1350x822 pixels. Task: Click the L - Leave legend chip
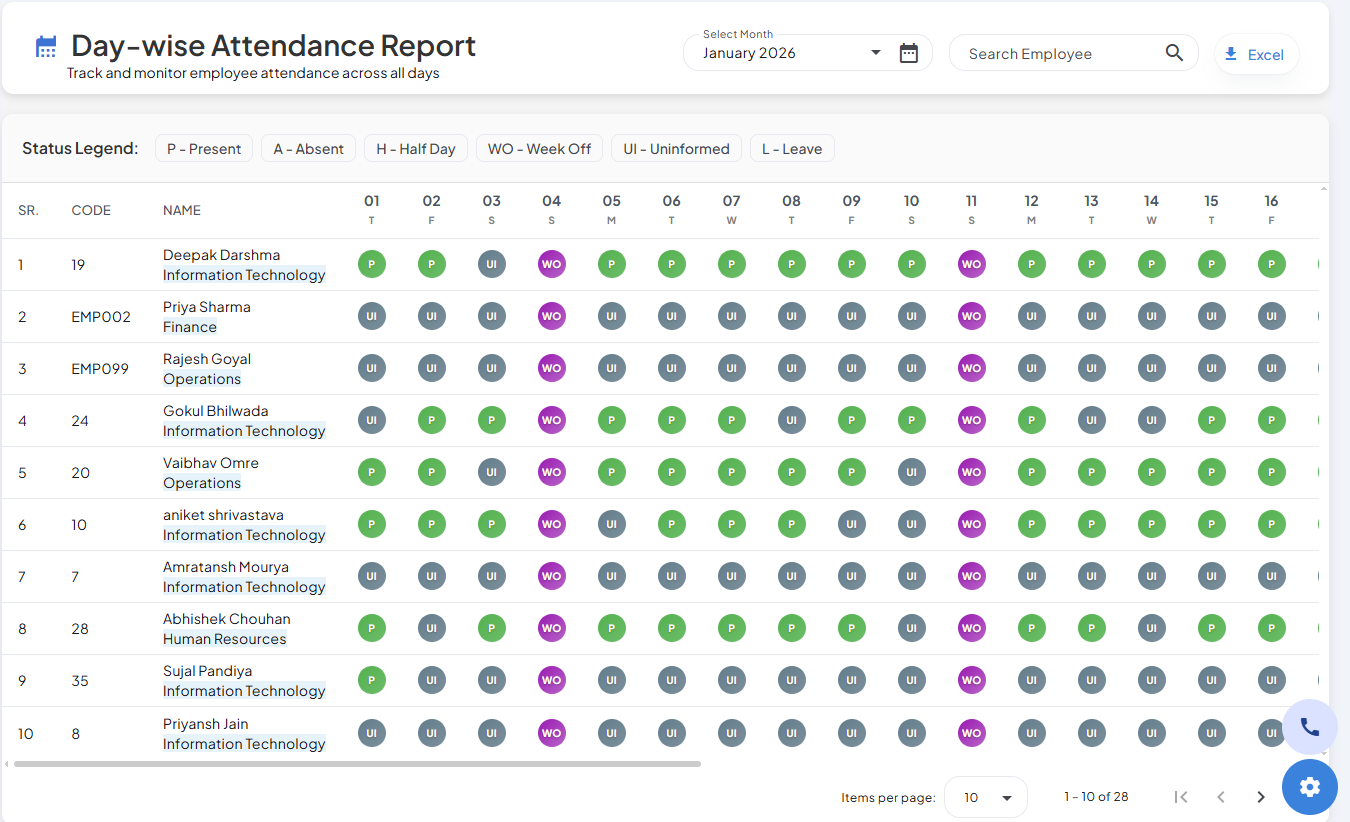pyautogui.click(x=791, y=149)
